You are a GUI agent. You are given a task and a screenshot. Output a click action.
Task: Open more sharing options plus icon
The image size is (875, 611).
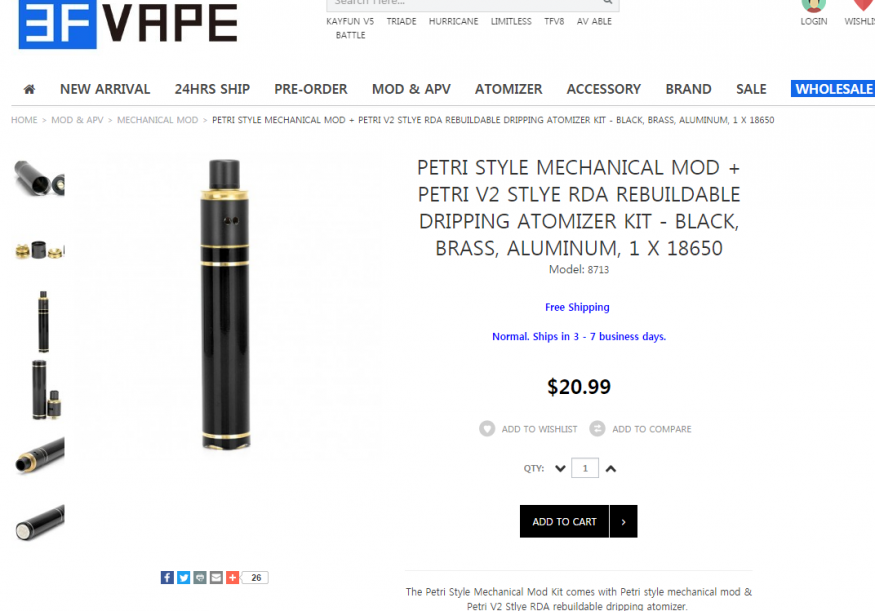tap(233, 578)
